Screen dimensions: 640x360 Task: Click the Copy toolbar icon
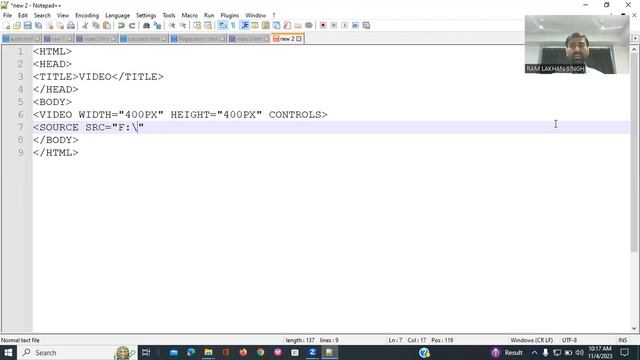tap(96, 25)
